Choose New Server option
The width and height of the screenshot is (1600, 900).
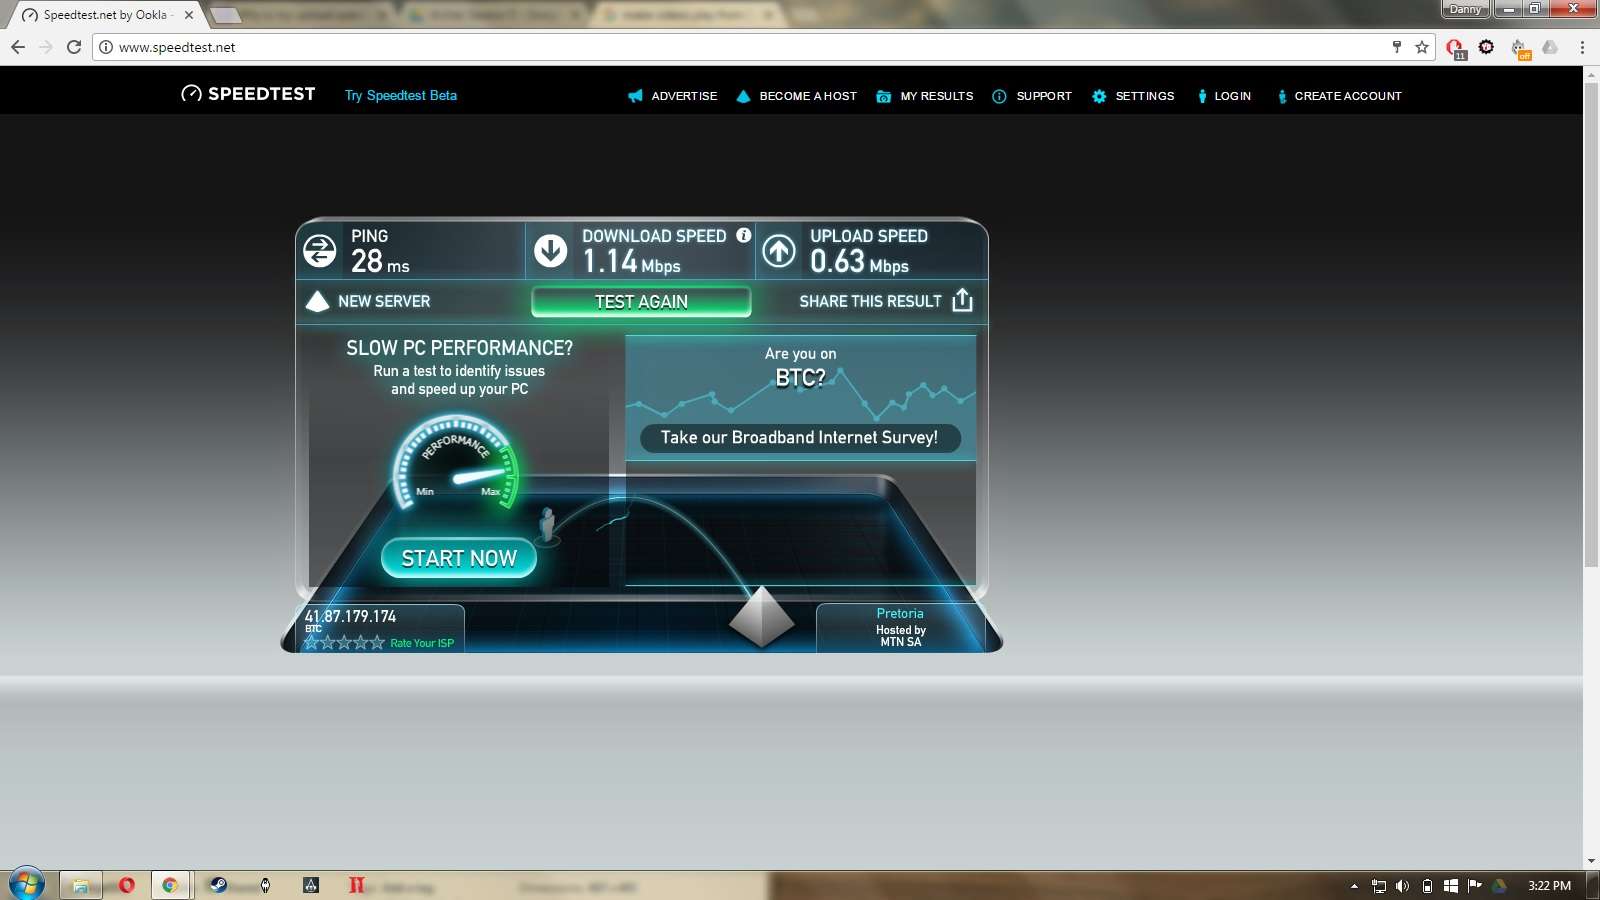368,301
